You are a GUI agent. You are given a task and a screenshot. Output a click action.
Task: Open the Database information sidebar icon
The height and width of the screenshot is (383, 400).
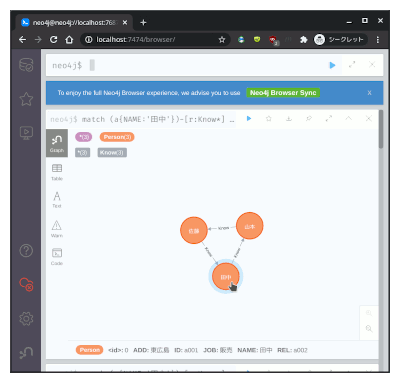tap(26, 65)
